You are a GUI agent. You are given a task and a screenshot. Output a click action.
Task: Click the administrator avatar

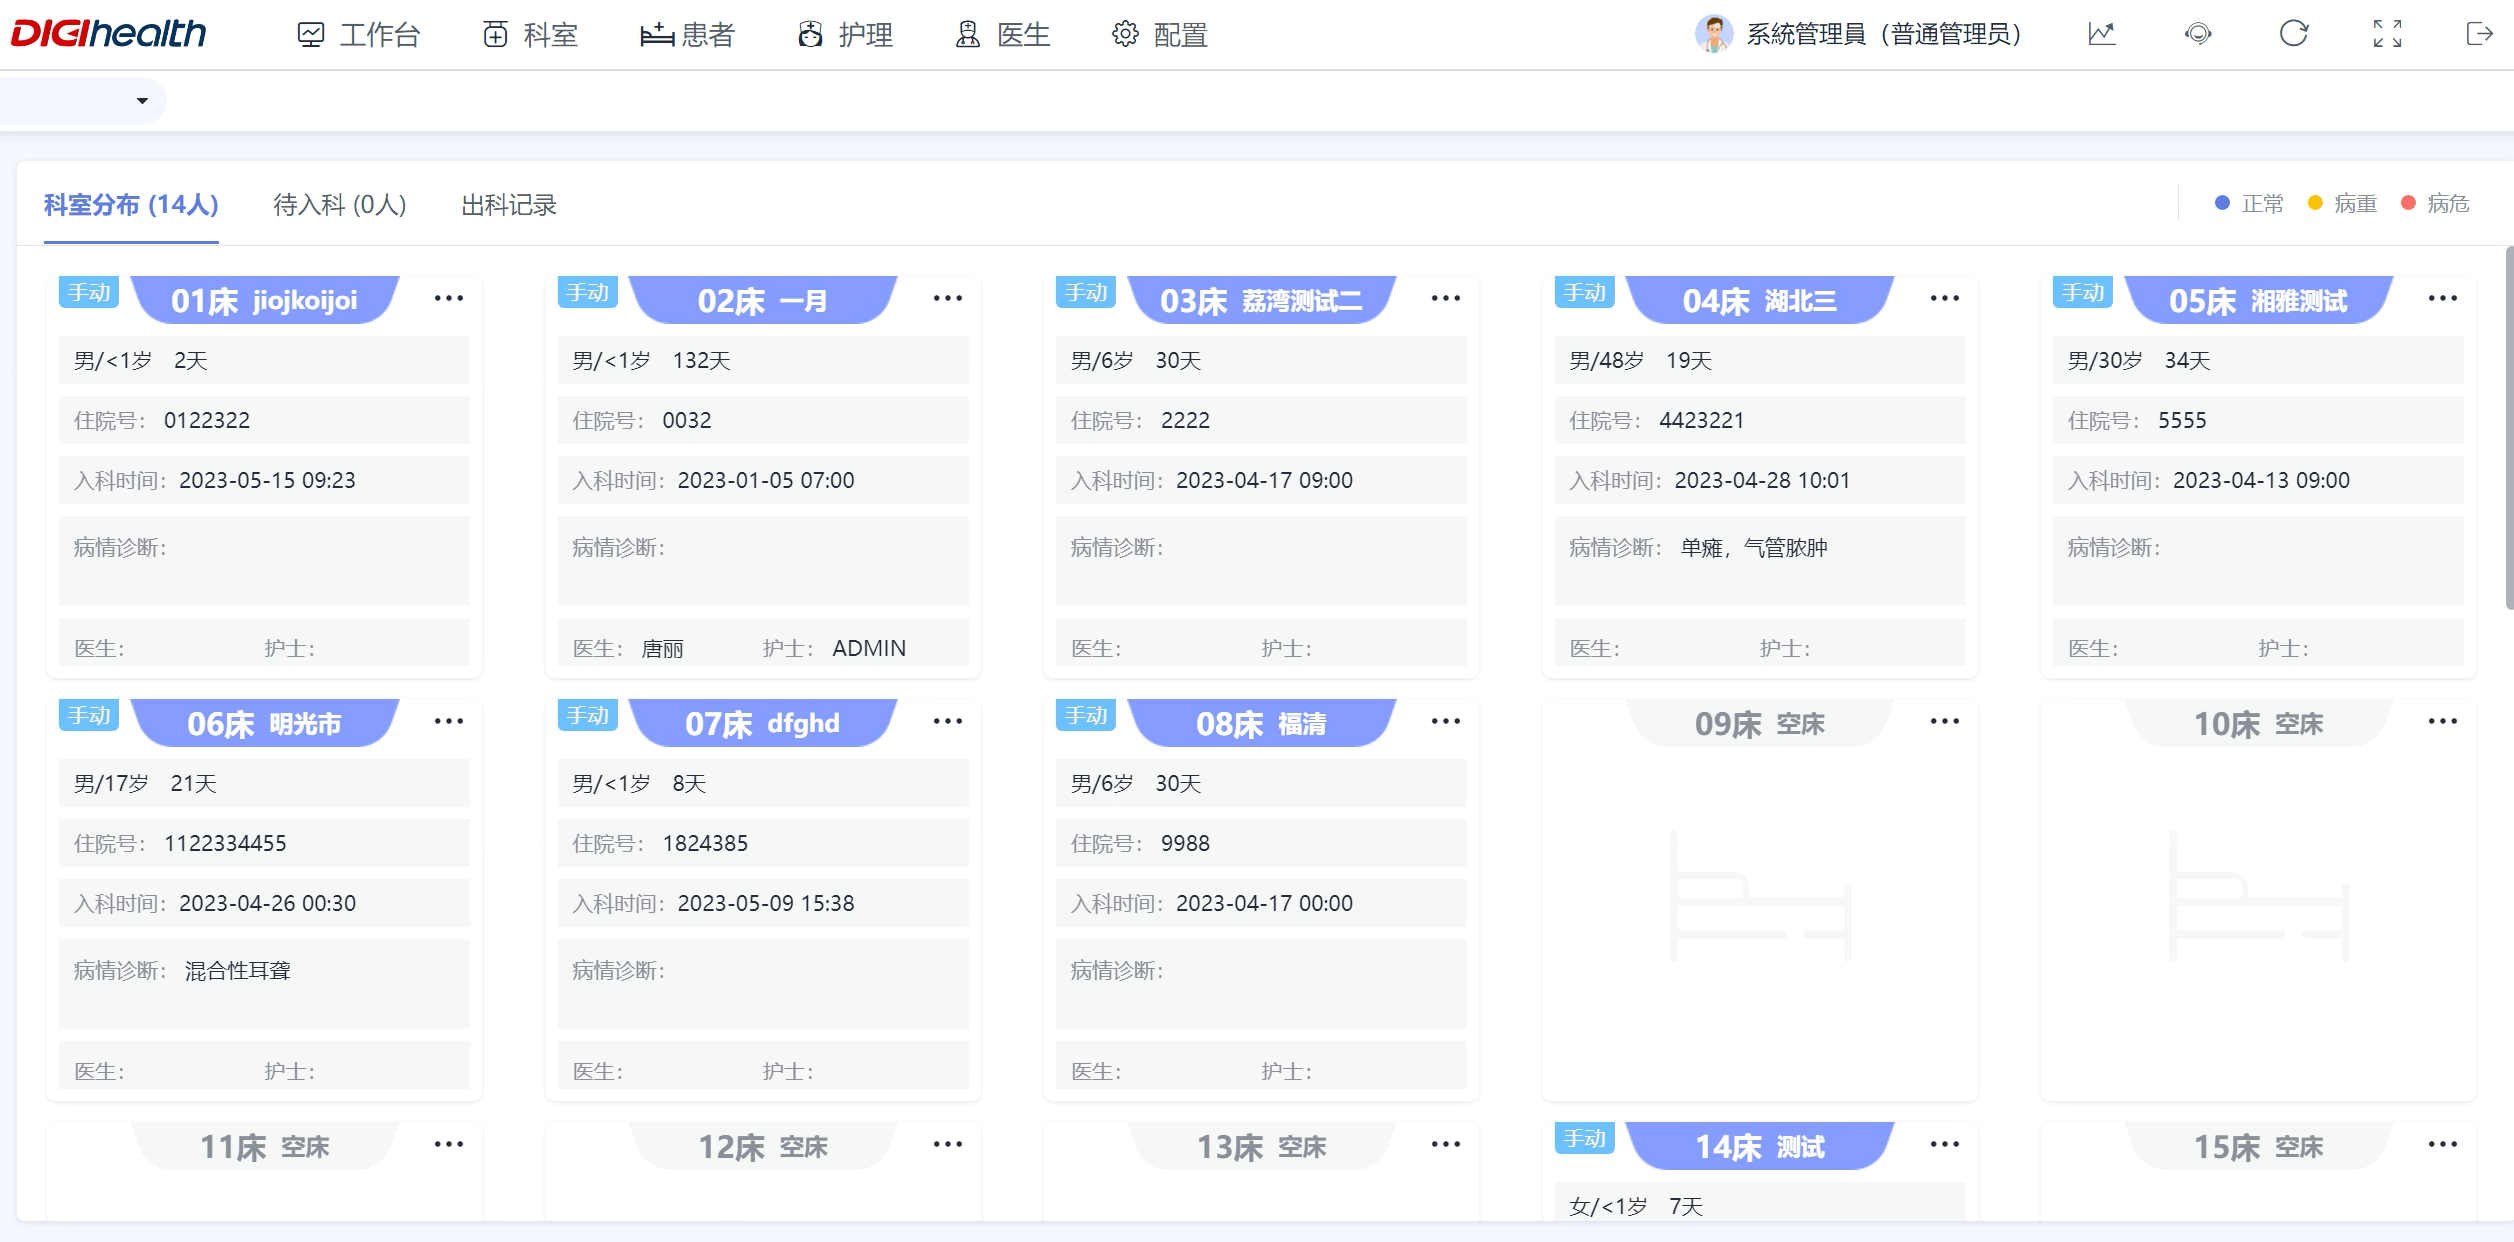tap(1714, 34)
